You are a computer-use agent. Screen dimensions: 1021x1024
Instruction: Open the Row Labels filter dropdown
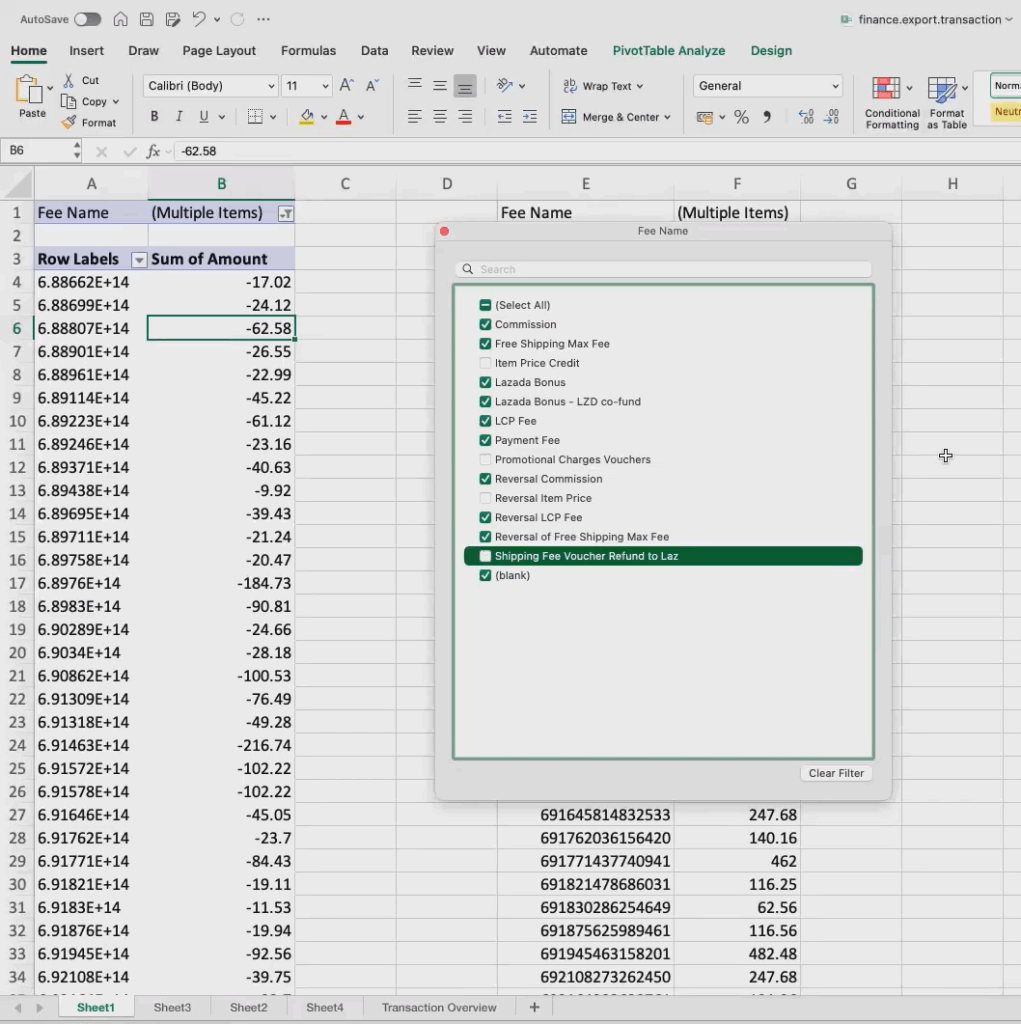pos(140,260)
